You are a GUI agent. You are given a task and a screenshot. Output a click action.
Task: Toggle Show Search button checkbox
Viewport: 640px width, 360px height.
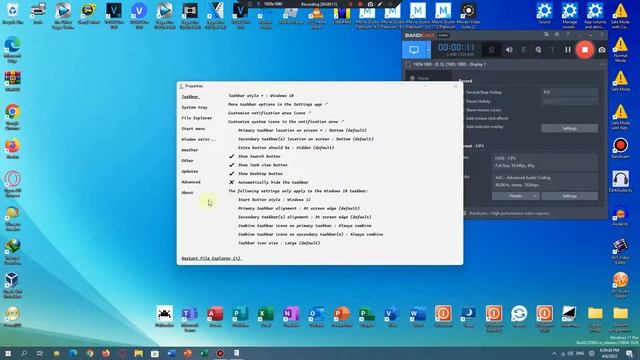255,156
